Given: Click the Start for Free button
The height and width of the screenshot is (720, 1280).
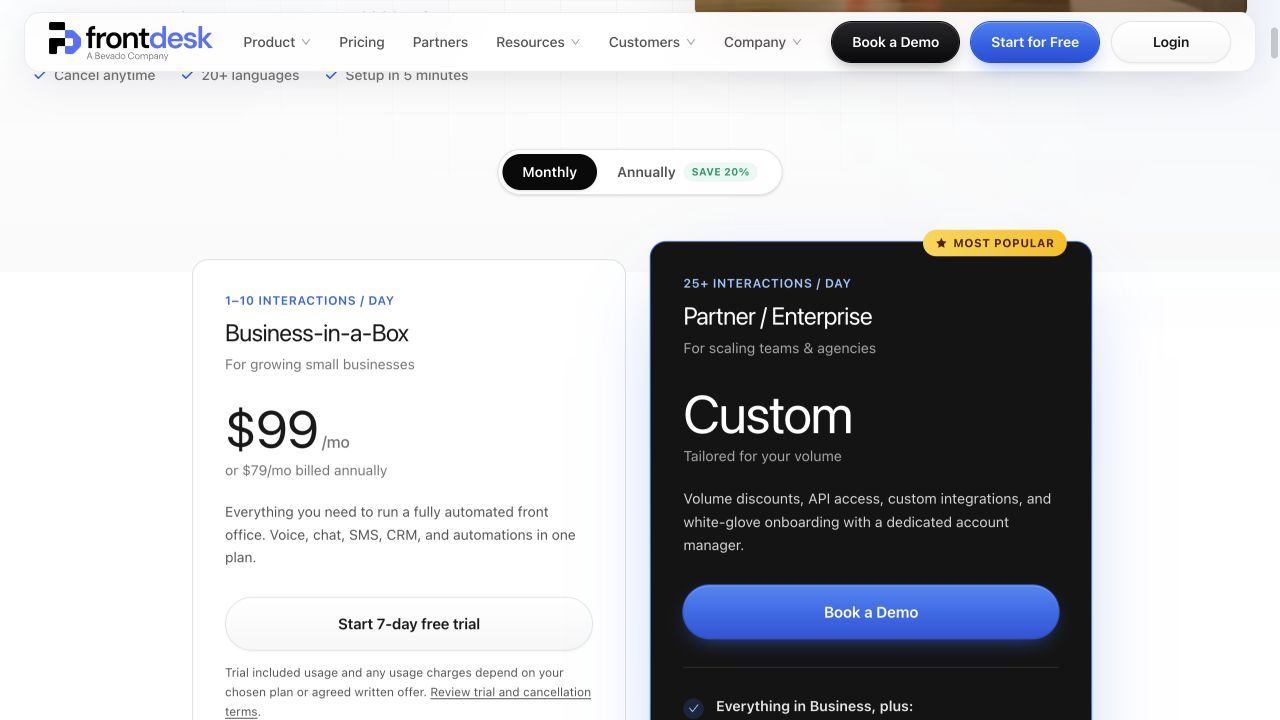Looking at the screenshot, I should tap(1035, 42).
